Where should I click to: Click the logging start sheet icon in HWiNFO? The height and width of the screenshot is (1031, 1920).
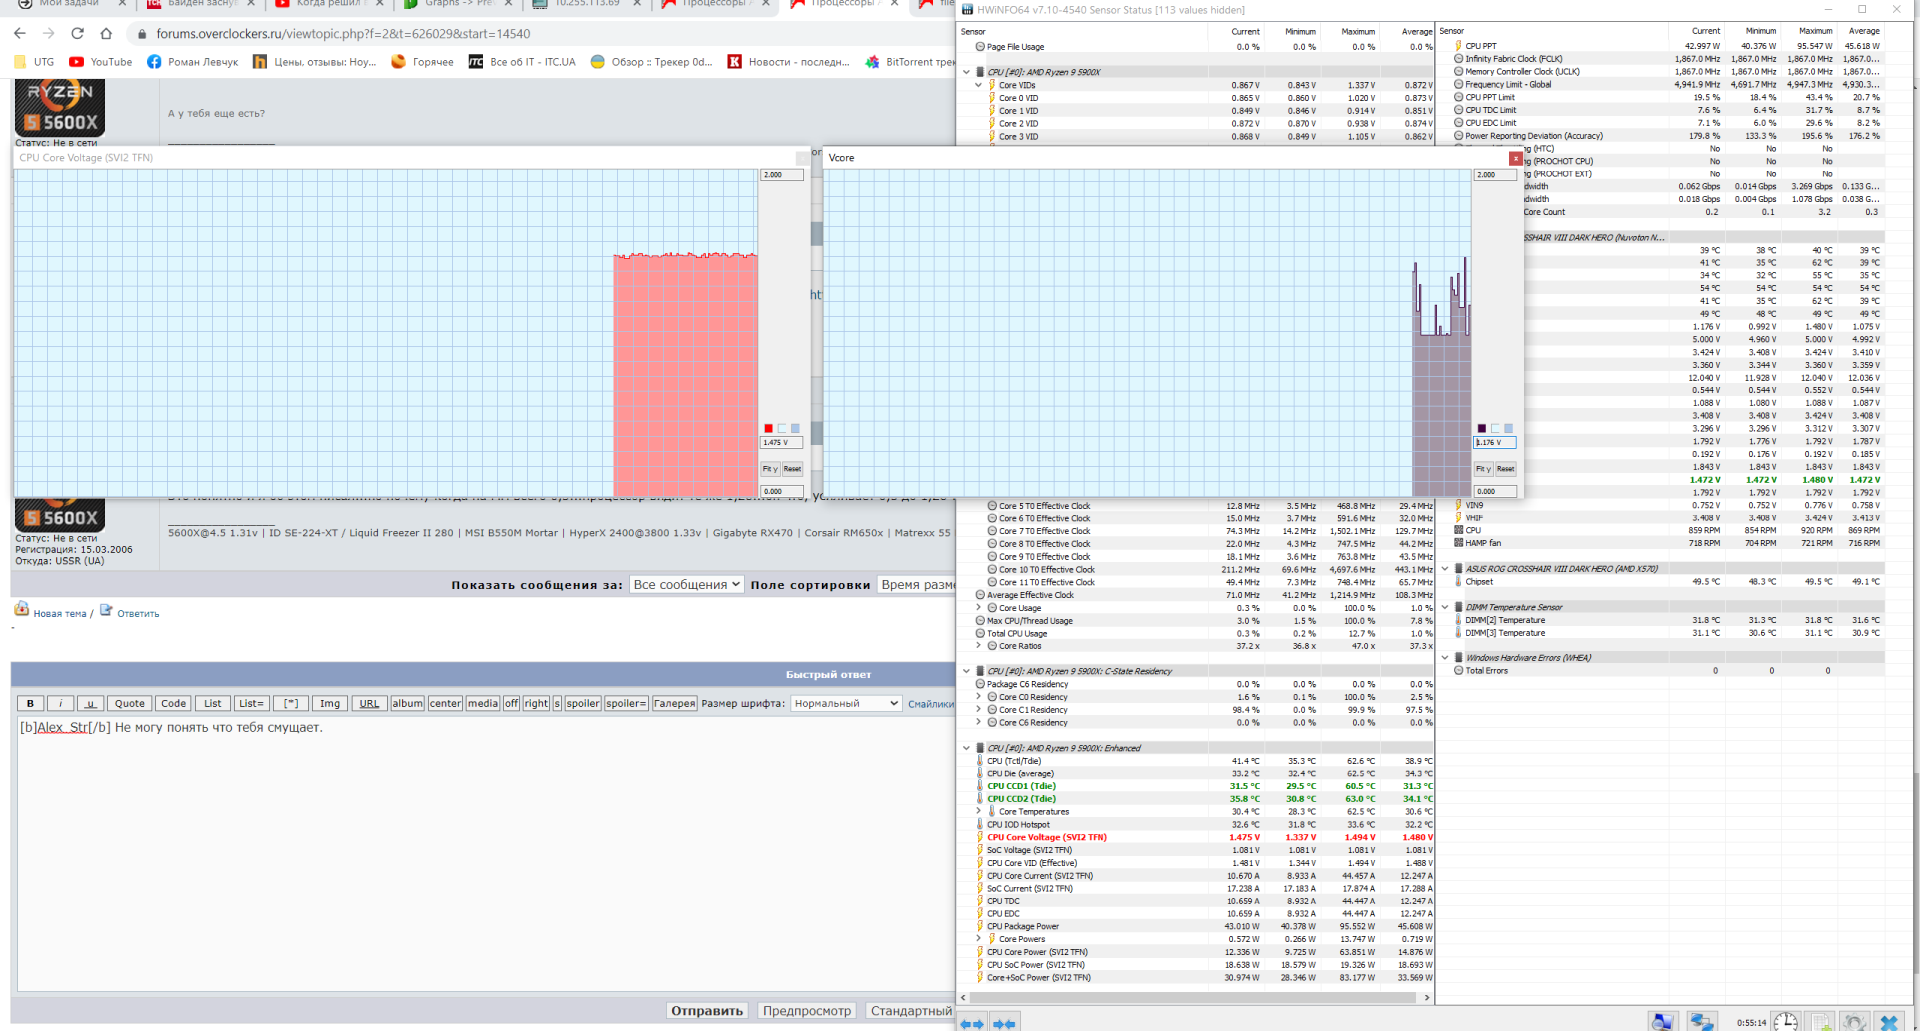[x=1820, y=1021]
